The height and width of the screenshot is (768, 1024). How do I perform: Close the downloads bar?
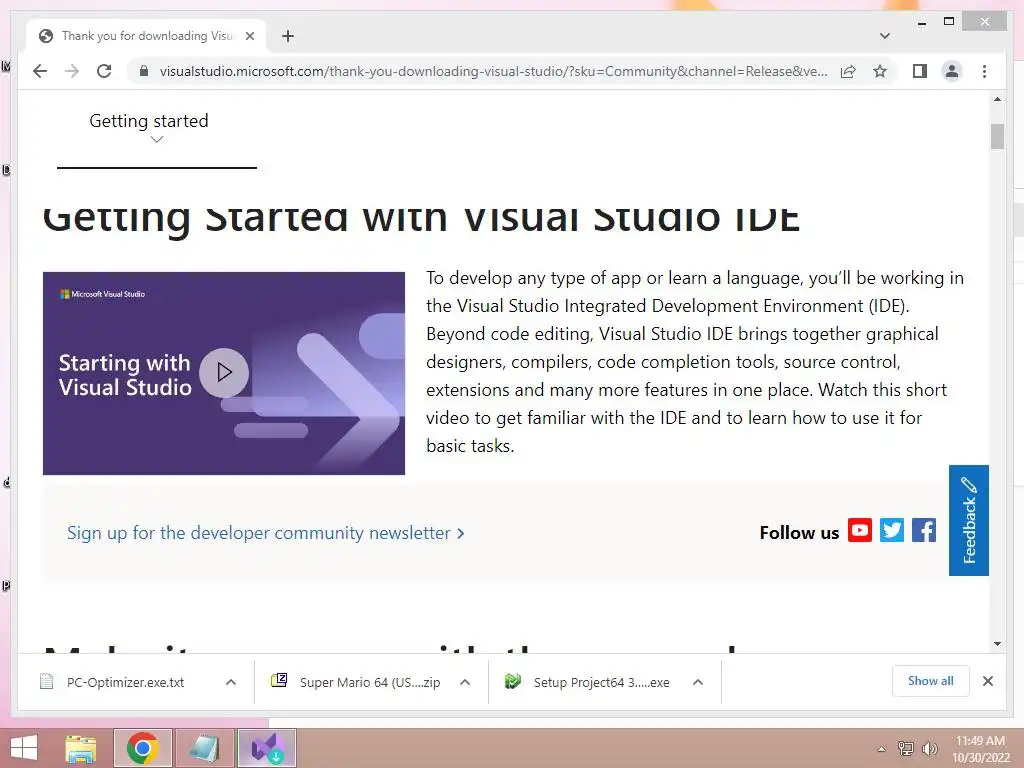(x=987, y=681)
